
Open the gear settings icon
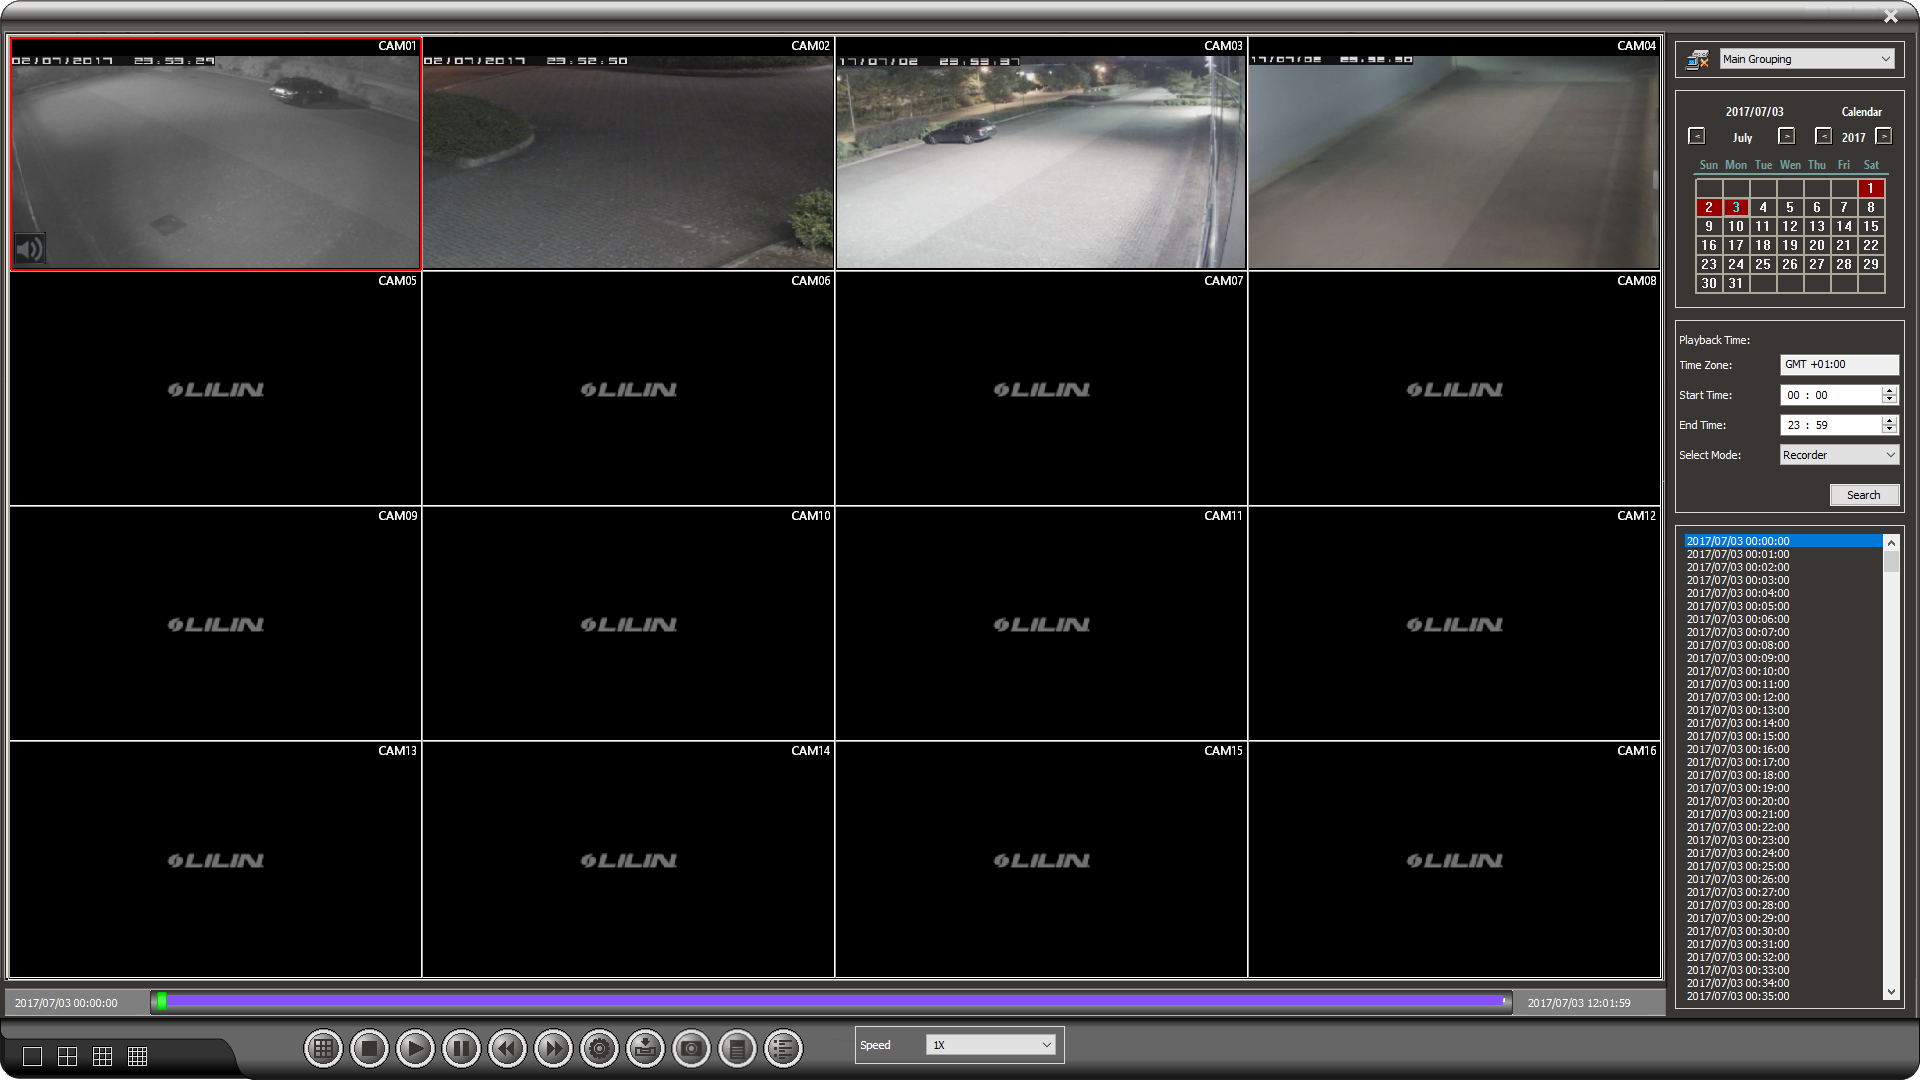(x=599, y=1049)
